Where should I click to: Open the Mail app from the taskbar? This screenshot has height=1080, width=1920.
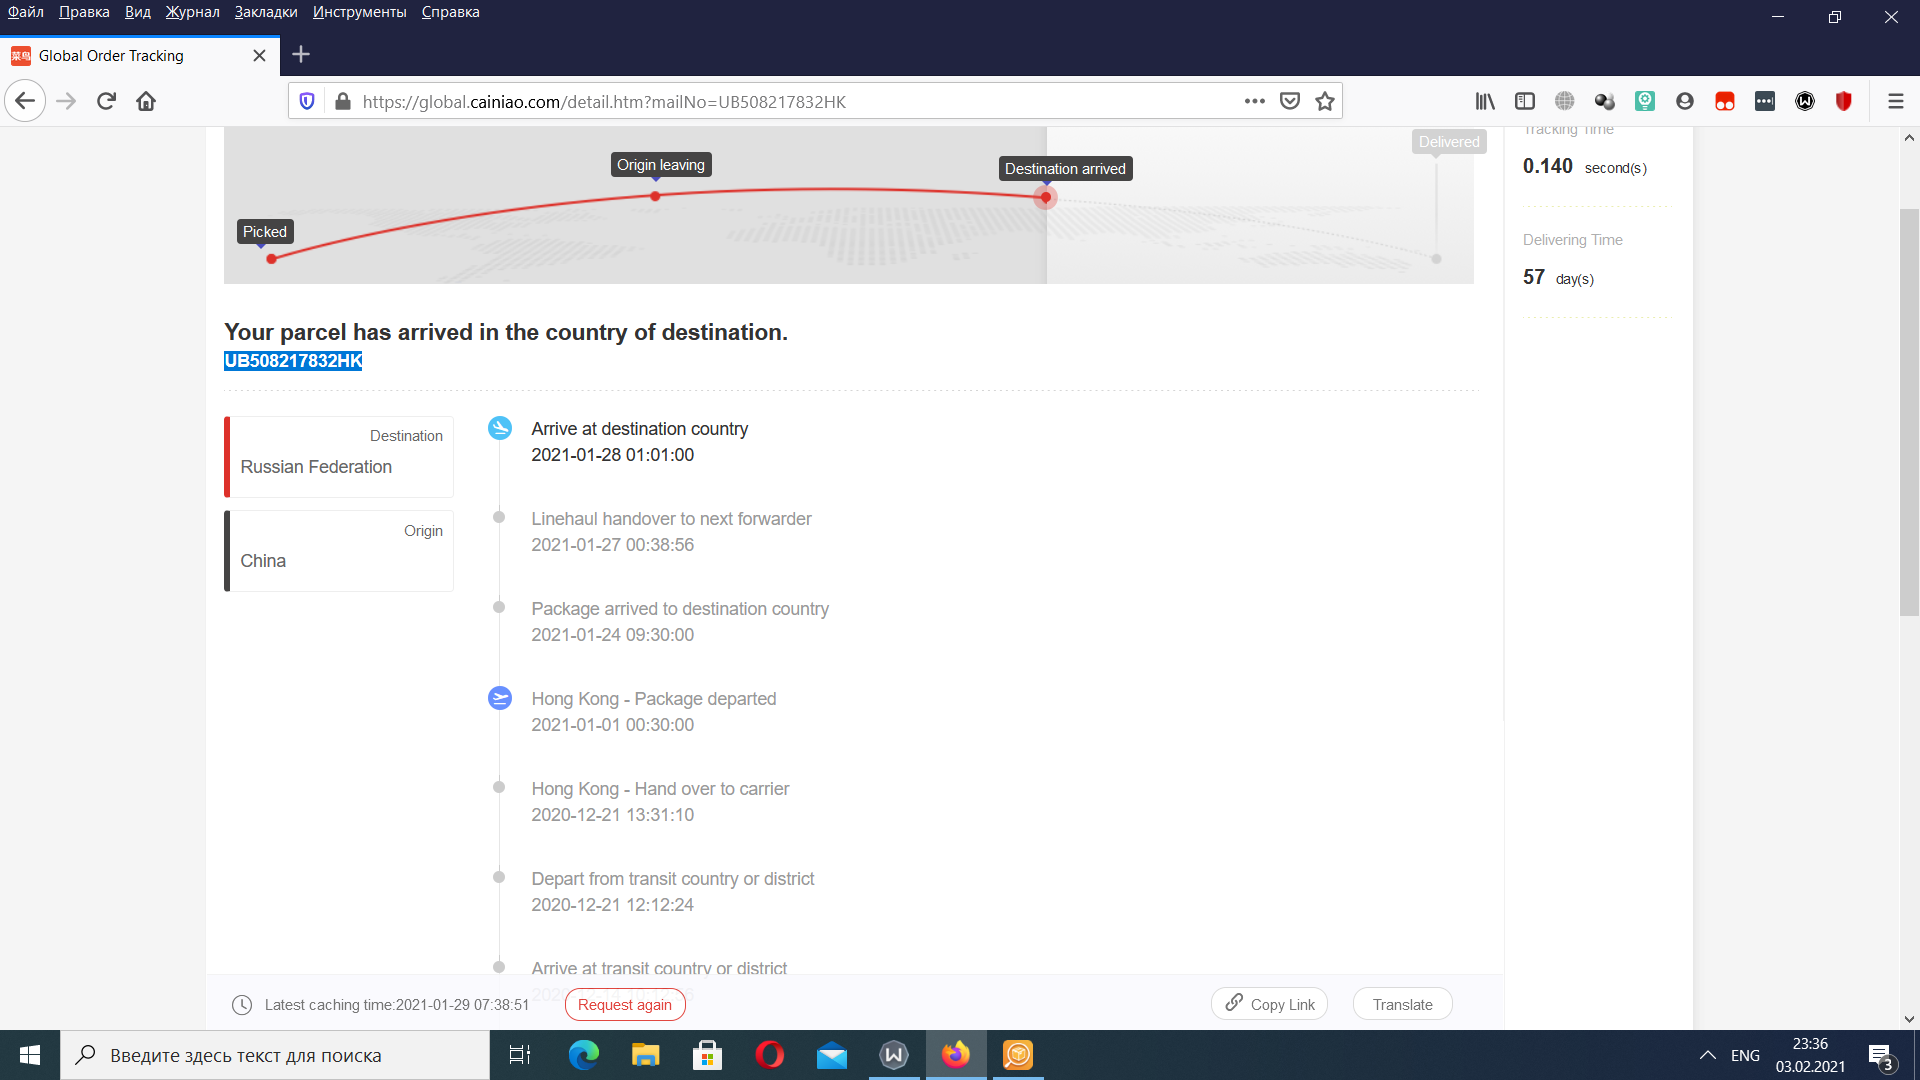pos(831,1055)
